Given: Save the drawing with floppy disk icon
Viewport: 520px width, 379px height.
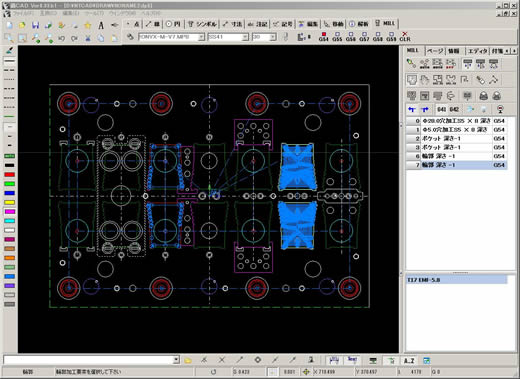Looking at the screenshot, I should [35, 25].
